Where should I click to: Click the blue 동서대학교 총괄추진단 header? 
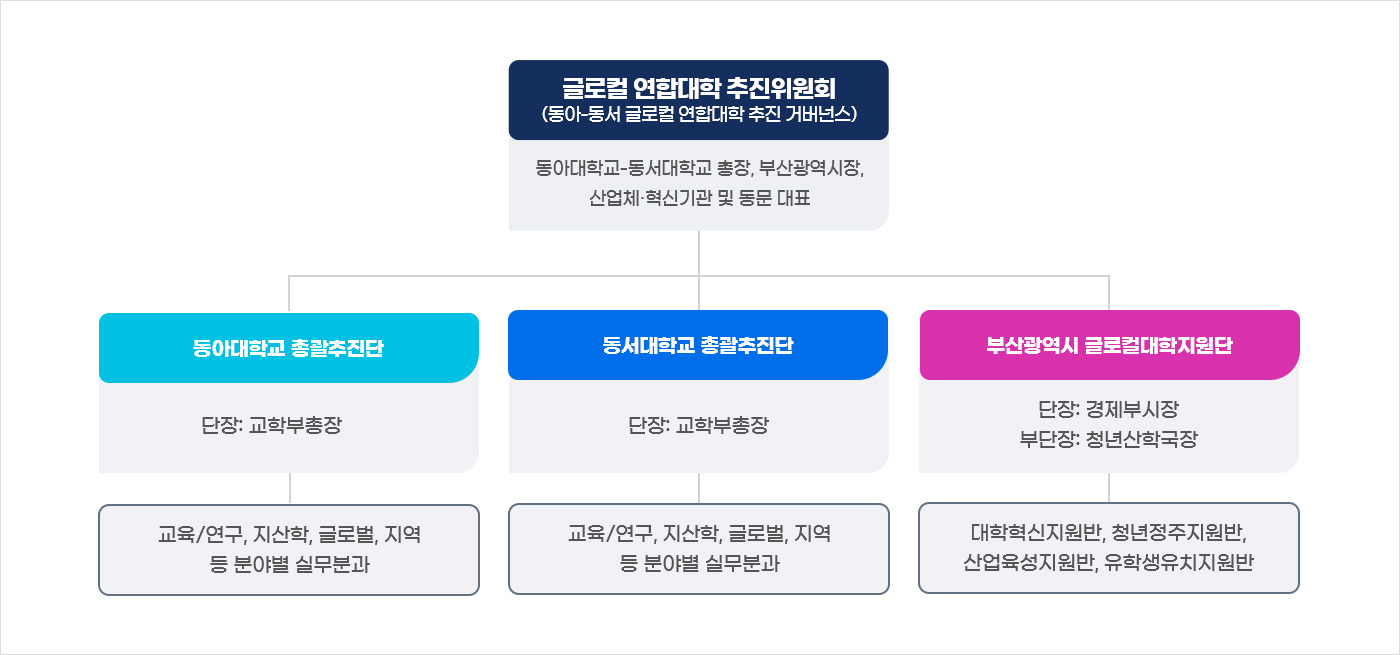pos(698,346)
